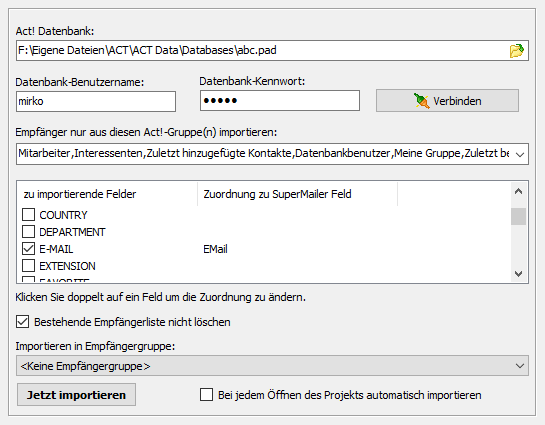This screenshot has height=425, width=545.
Task: Toggle Bestehende Empfängerliste nicht löschen checkbox
Action: point(23,322)
